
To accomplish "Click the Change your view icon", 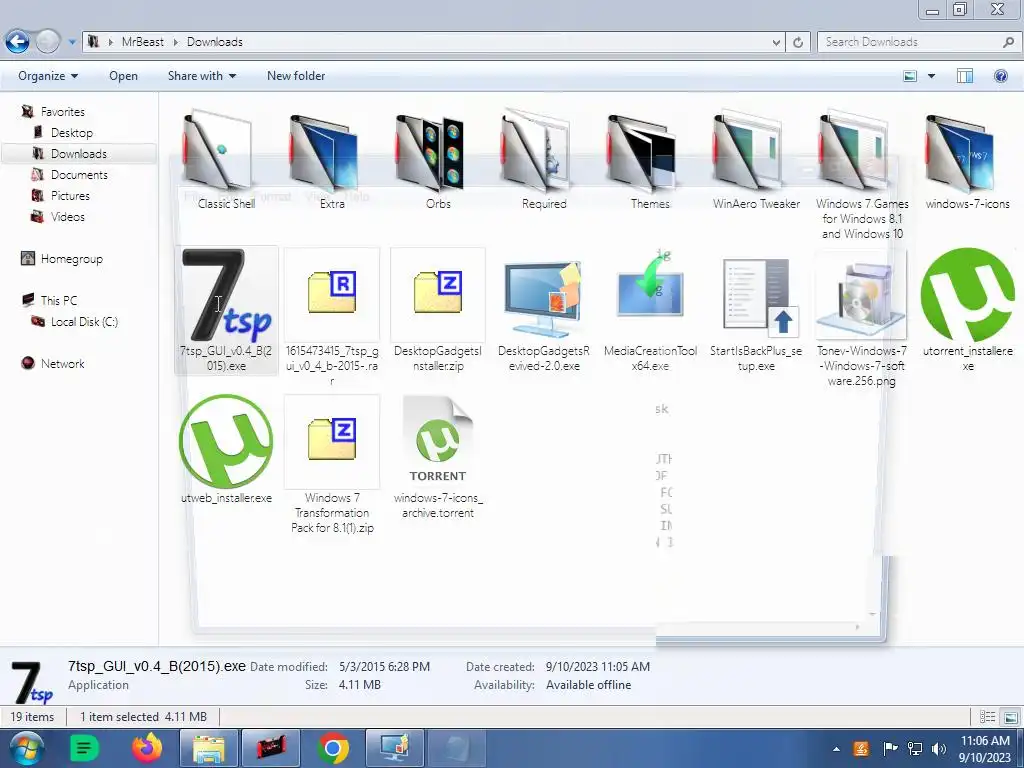I will (x=910, y=76).
